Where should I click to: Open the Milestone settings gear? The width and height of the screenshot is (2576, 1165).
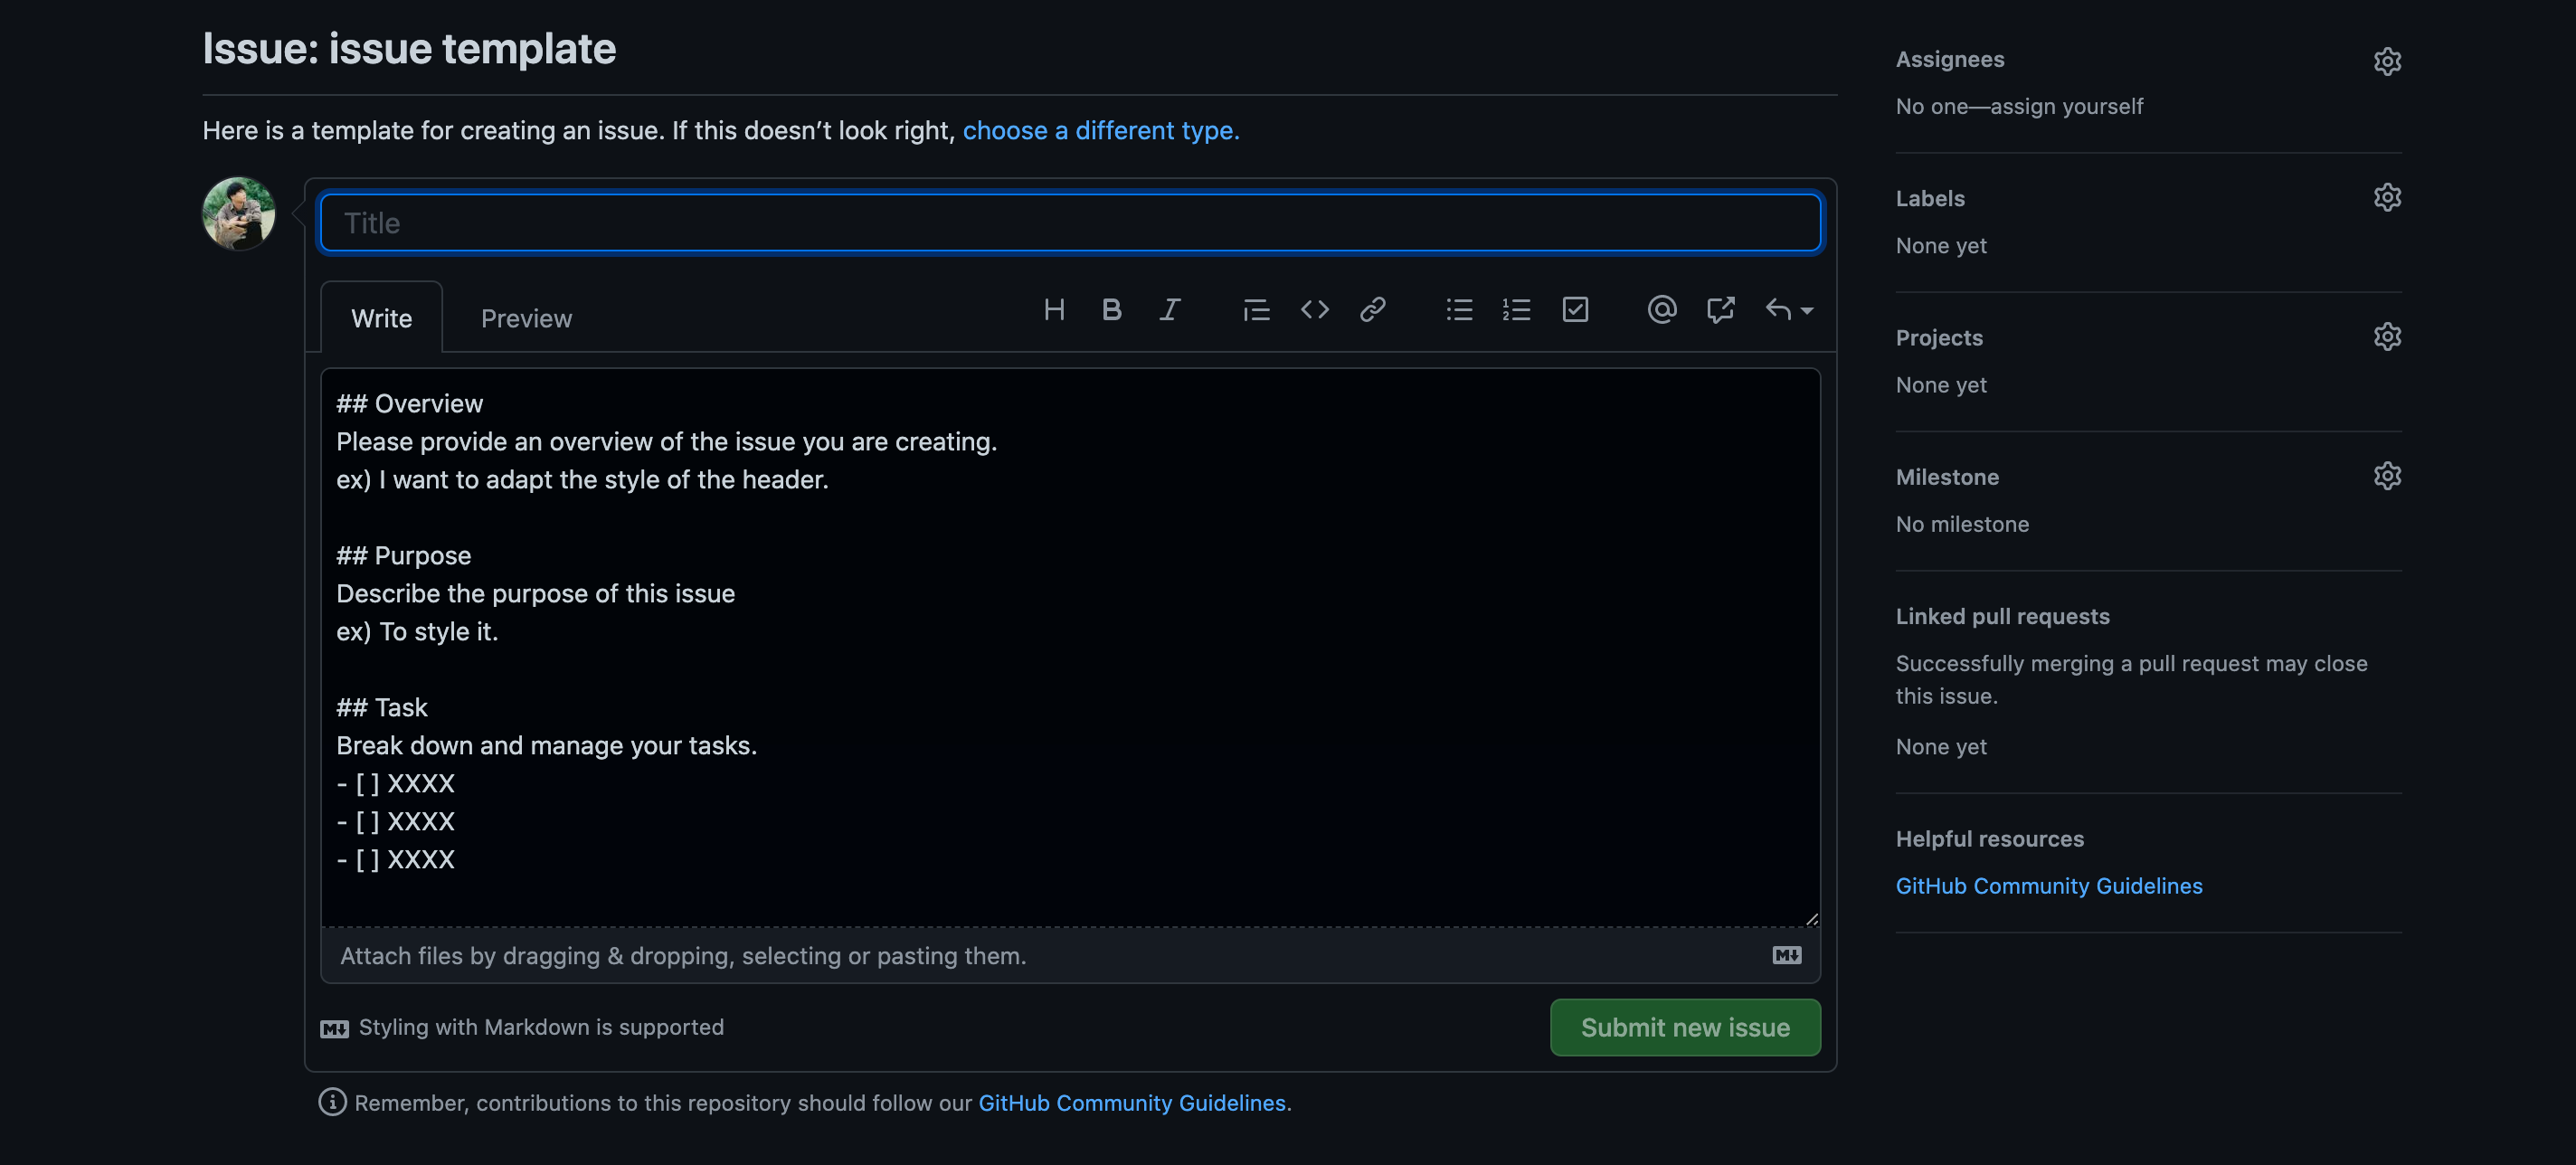2388,475
